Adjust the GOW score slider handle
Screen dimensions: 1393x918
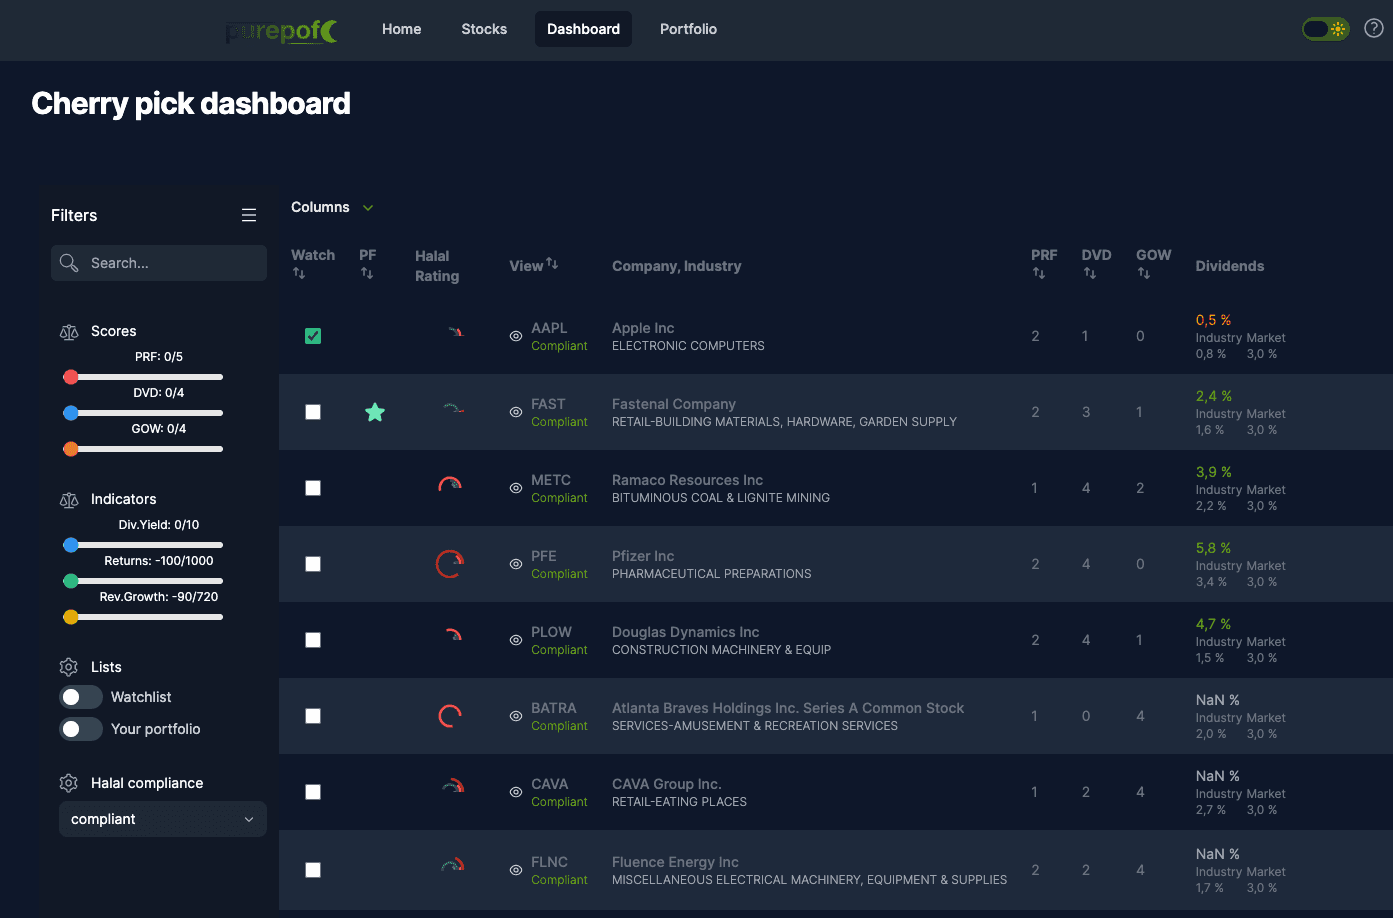71,449
